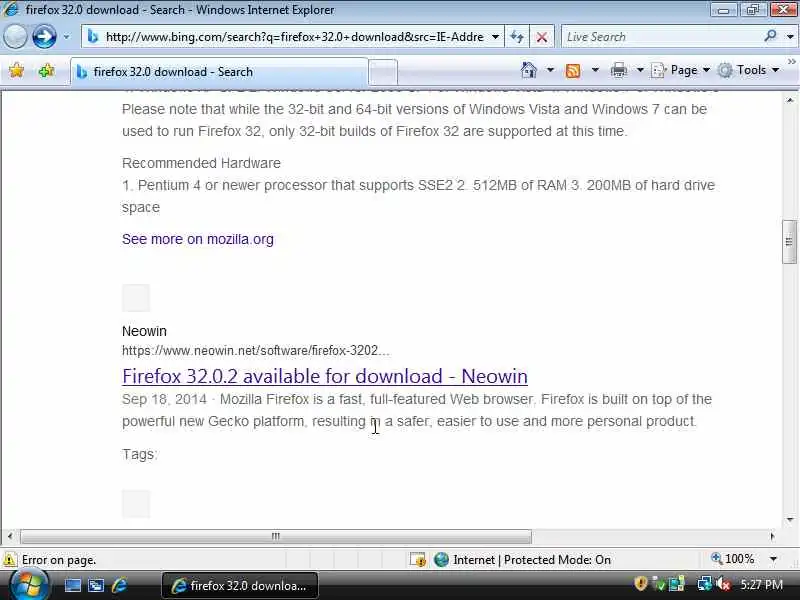Open the recent pages dropdown arrow

tap(66, 37)
